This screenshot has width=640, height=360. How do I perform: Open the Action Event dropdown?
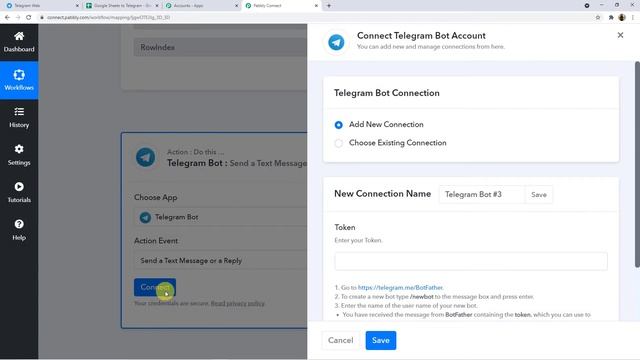[x=220, y=260]
